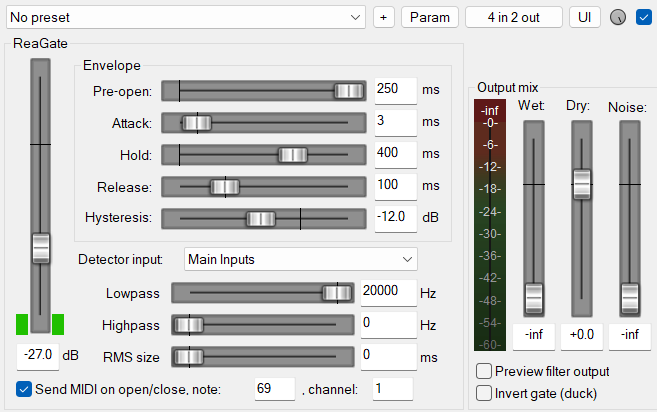Click the Hysteresis slider handle
This screenshot has height=412, width=657.
tap(261, 219)
